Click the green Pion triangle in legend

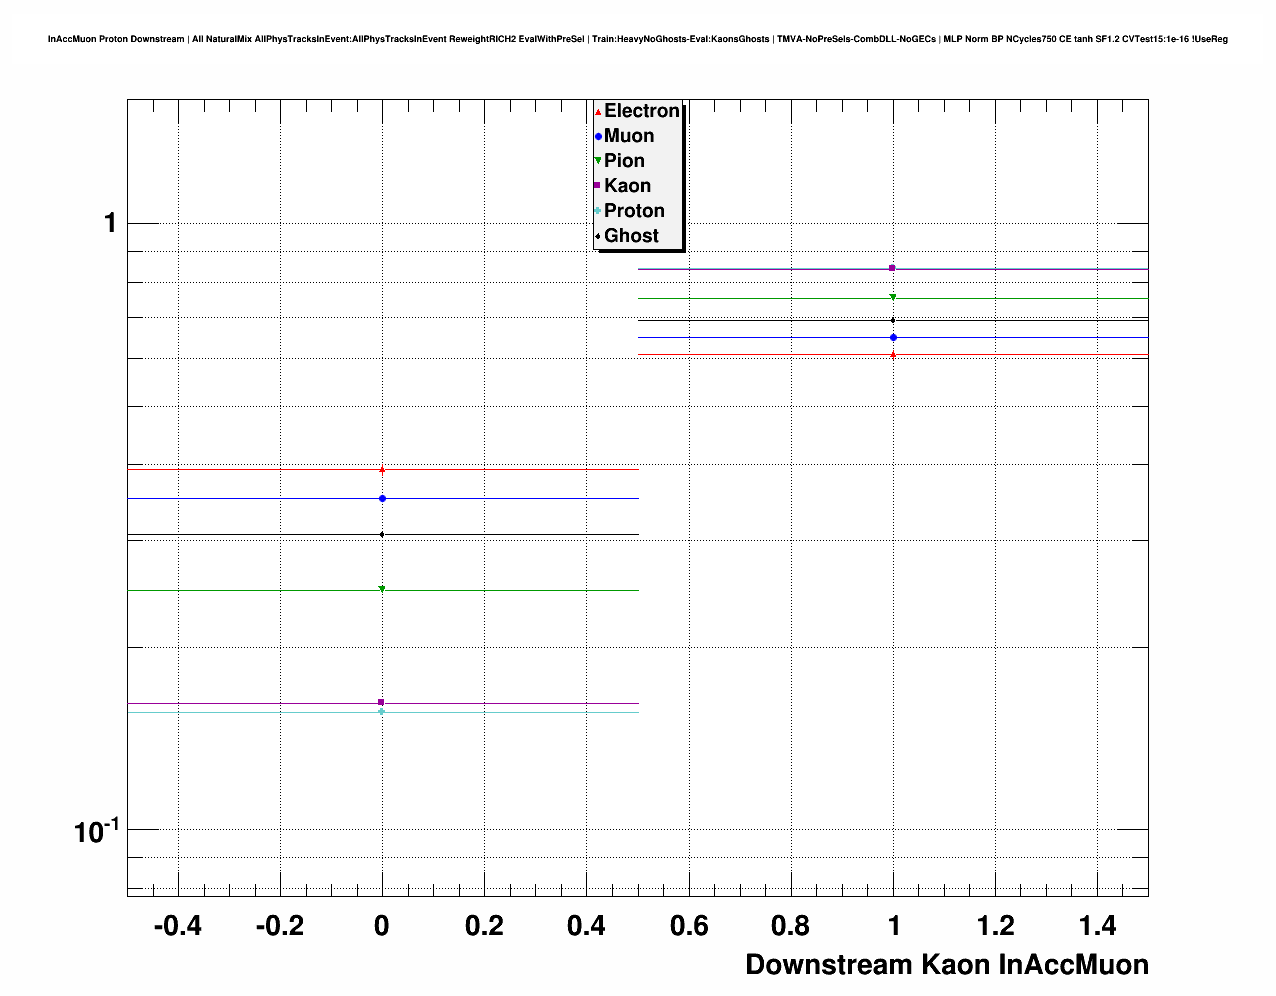598,161
